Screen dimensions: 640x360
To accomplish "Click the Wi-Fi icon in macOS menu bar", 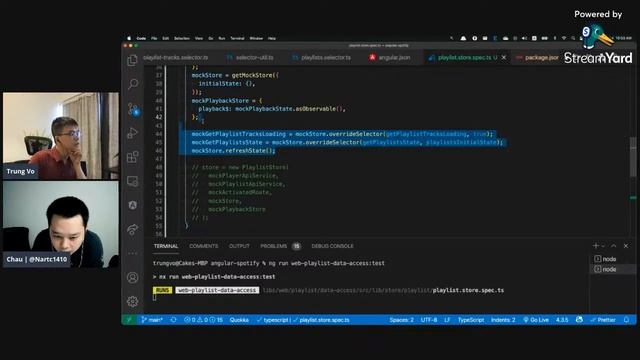I will click(564, 38).
